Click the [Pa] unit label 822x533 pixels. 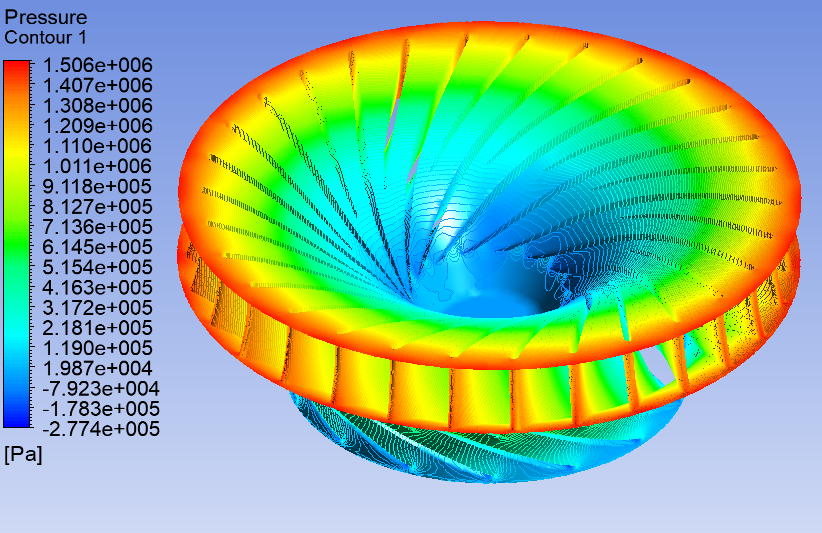(23, 454)
